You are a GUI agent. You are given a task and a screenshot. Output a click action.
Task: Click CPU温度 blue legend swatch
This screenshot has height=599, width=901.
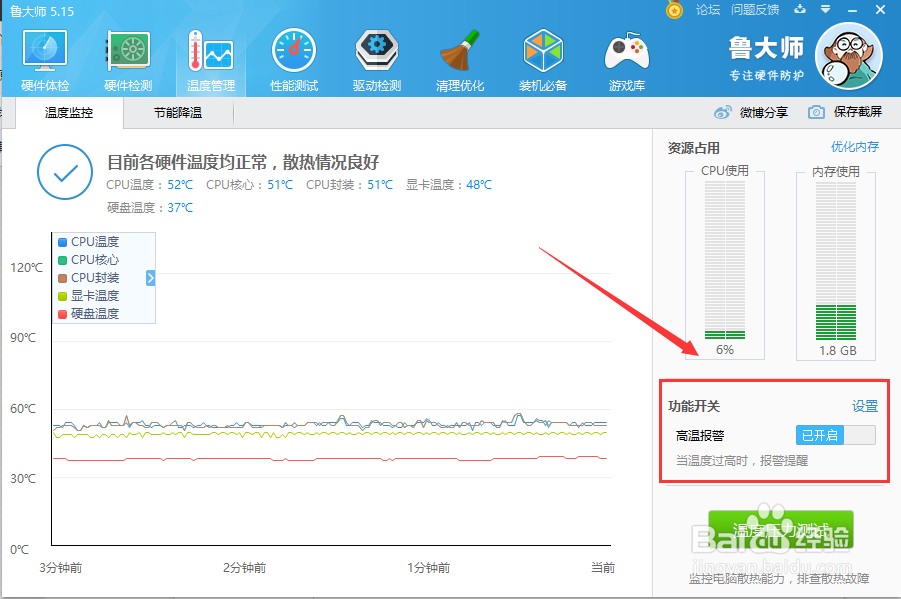(x=63, y=242)
